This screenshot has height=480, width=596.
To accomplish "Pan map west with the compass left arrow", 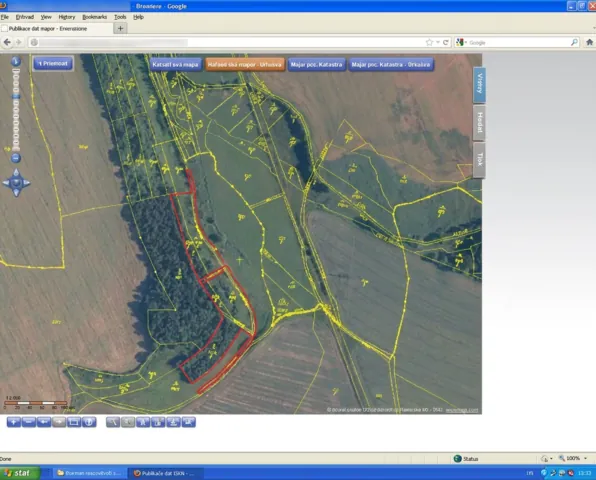I will click(6, 183).
